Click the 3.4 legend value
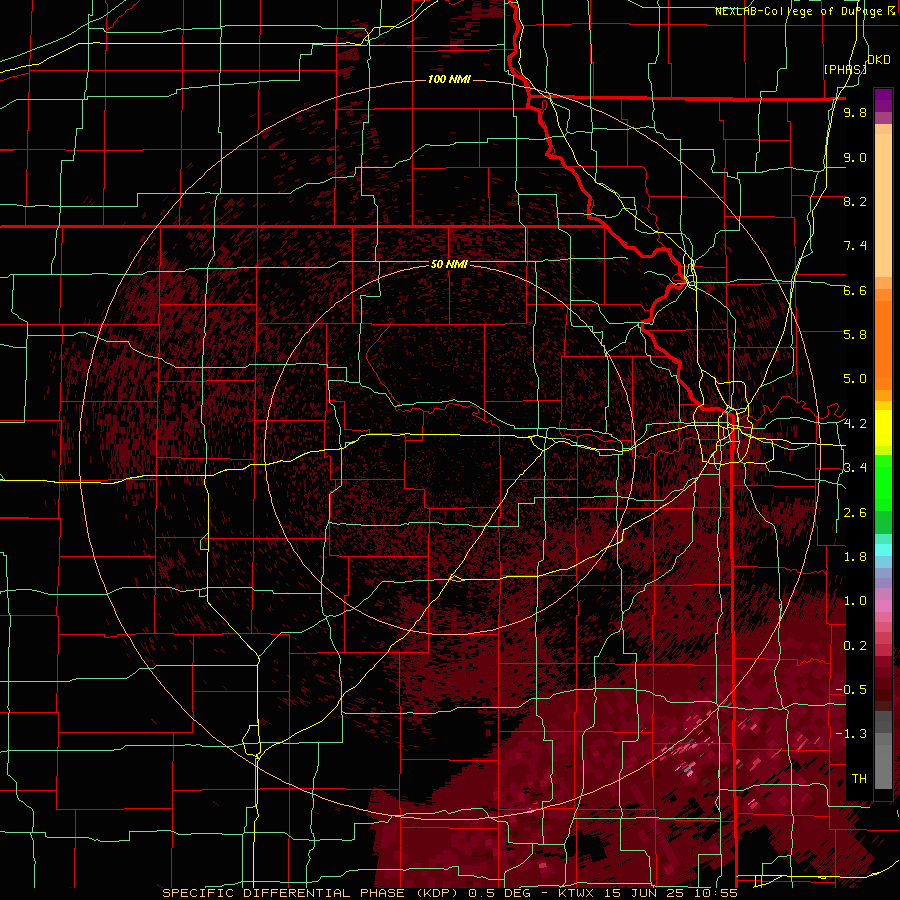The height and width of the screenshot is (900, 900). pos(855,468)
